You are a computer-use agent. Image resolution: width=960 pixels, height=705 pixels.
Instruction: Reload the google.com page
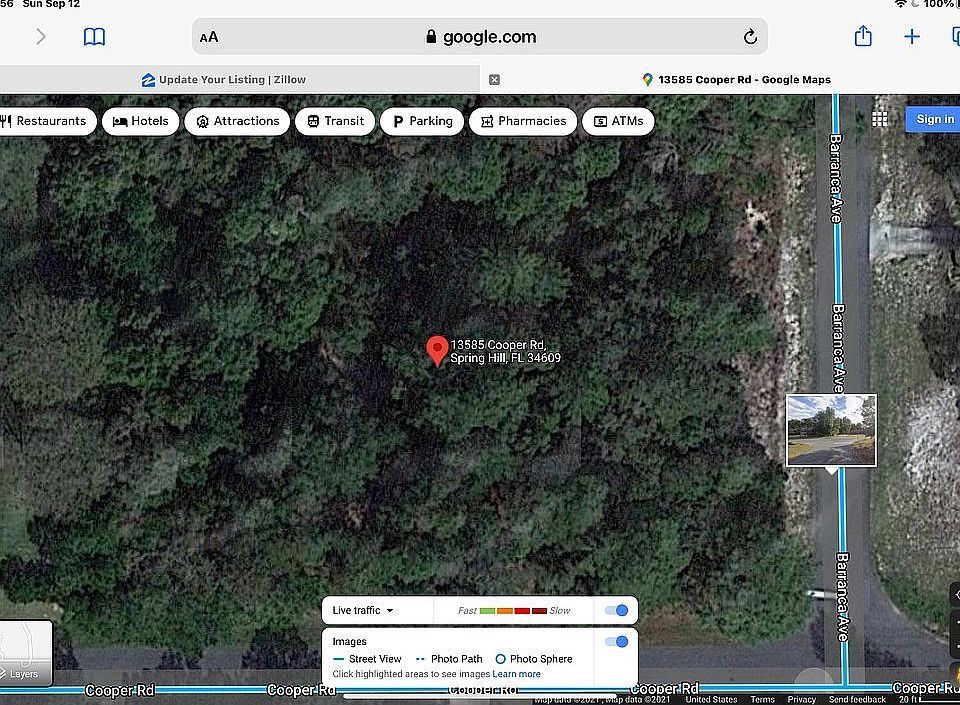click(x=750, y=37)
